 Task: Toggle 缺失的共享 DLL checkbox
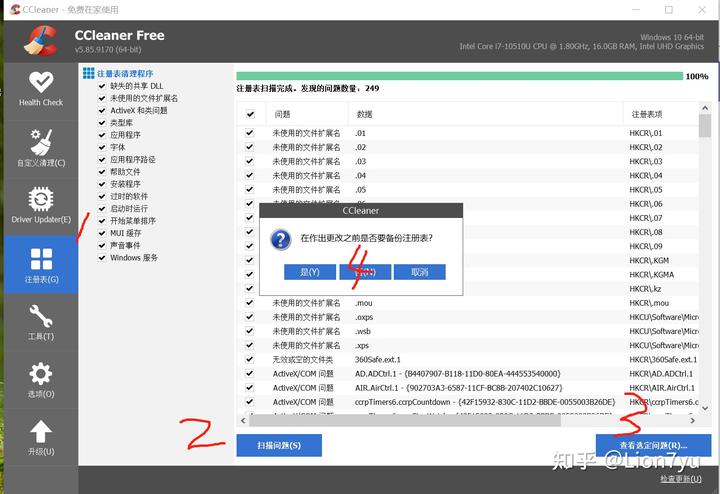click(102, 86)
